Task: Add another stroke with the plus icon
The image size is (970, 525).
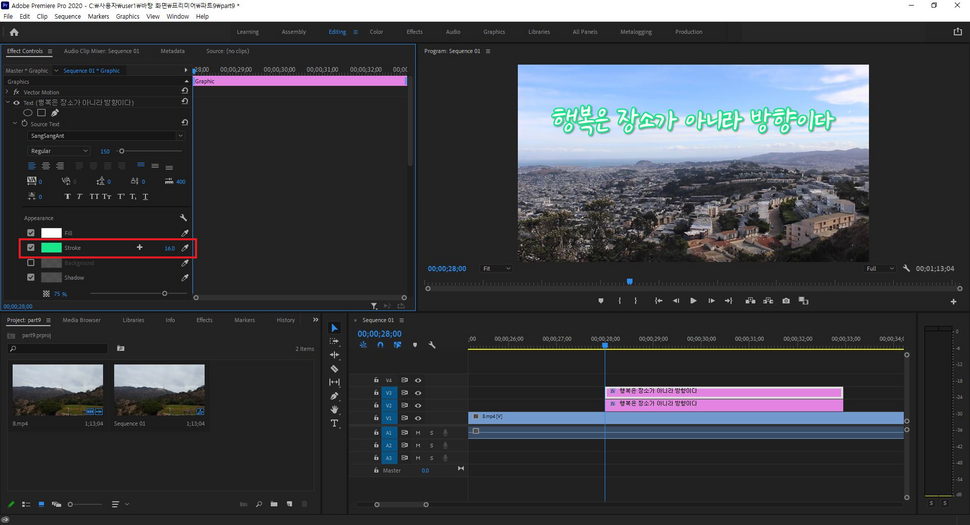Action: click(139, 247)
